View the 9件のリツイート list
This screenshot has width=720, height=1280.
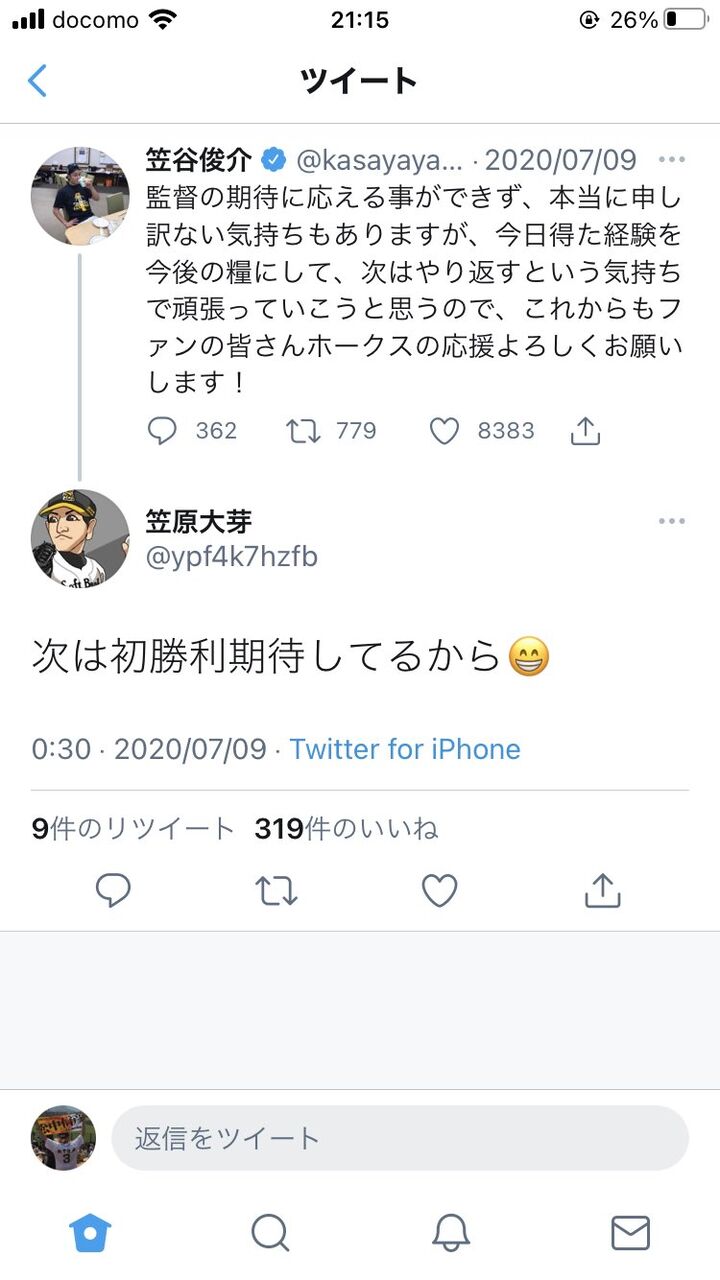[133, 828]
